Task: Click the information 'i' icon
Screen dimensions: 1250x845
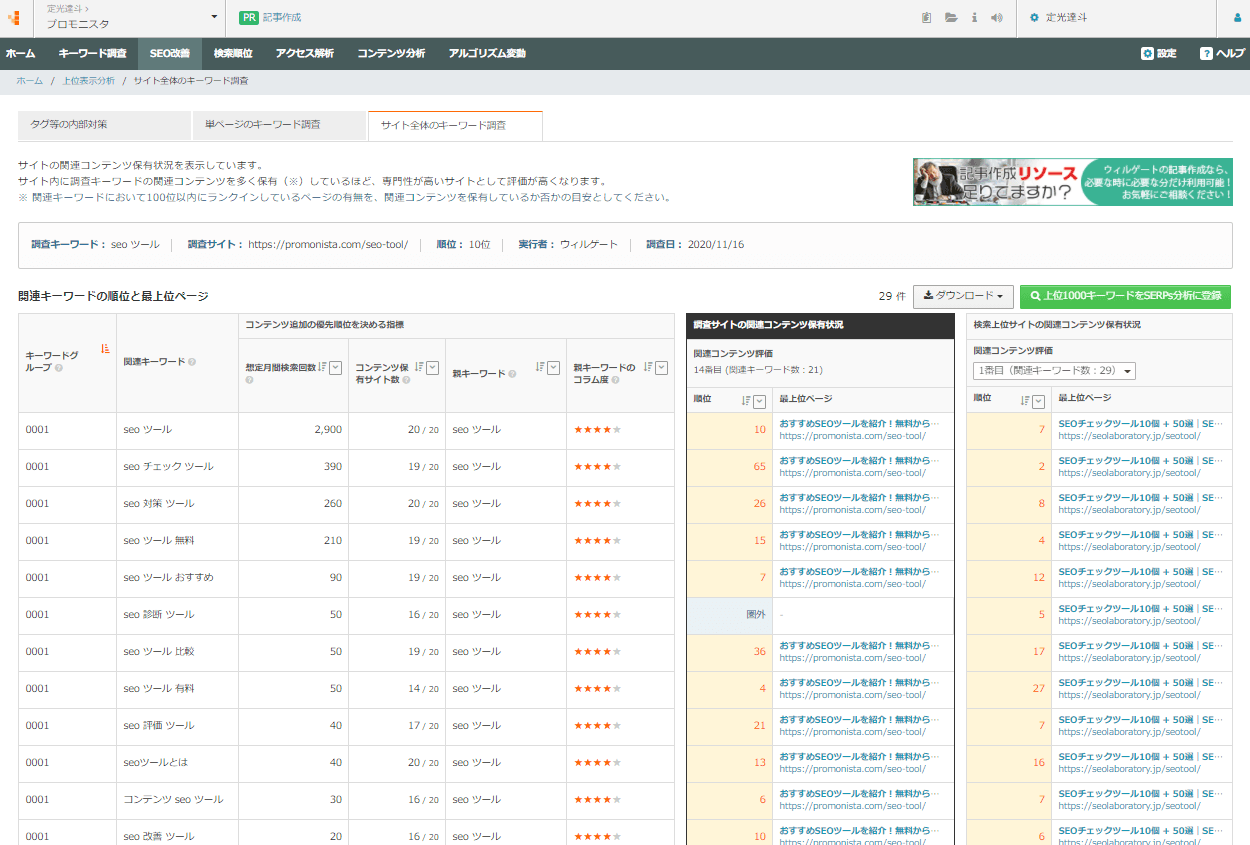Action: click(x=975, y=18)
